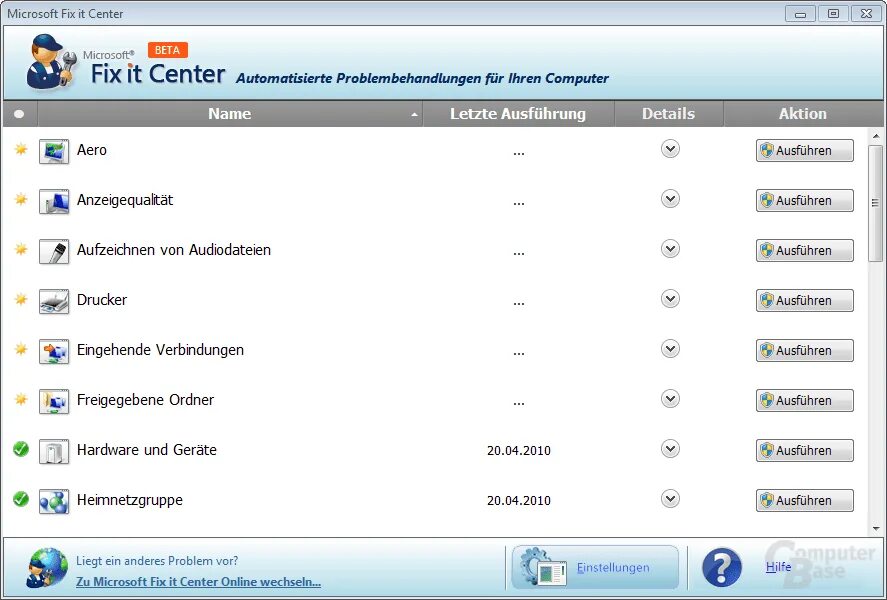Viewport: 887px width, 600px height.
Task: Click Ausführen for Aufzeichnen von Audiodateien
Action: pos(804,250)
